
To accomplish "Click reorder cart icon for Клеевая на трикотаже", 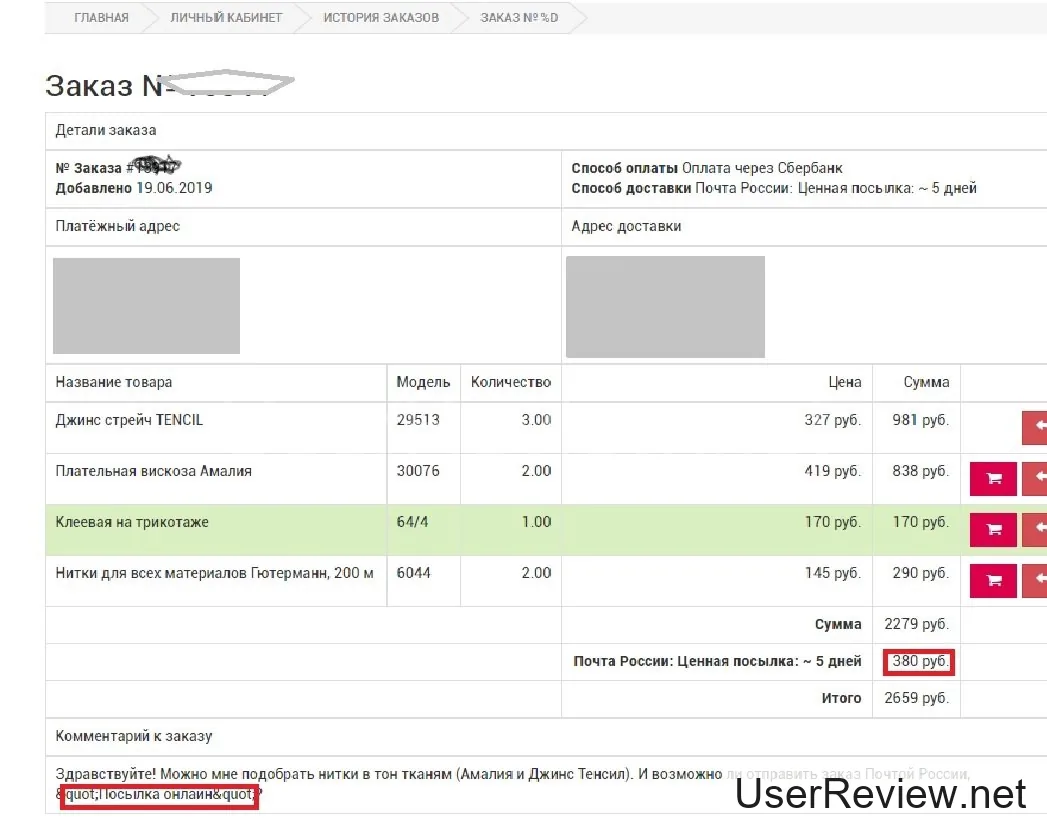I will [993, 529].
